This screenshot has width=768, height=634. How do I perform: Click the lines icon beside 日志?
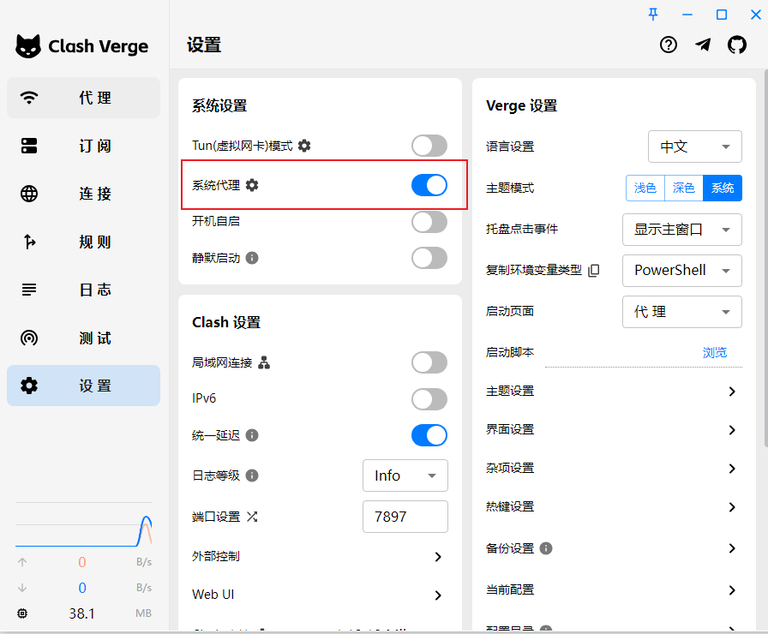click(29, 290)
